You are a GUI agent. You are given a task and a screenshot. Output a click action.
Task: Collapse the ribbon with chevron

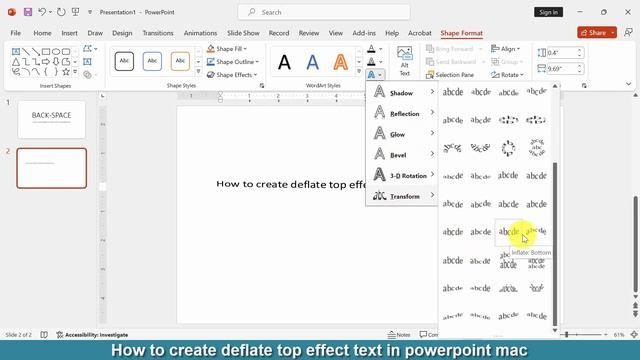click(x=629, y=84)
